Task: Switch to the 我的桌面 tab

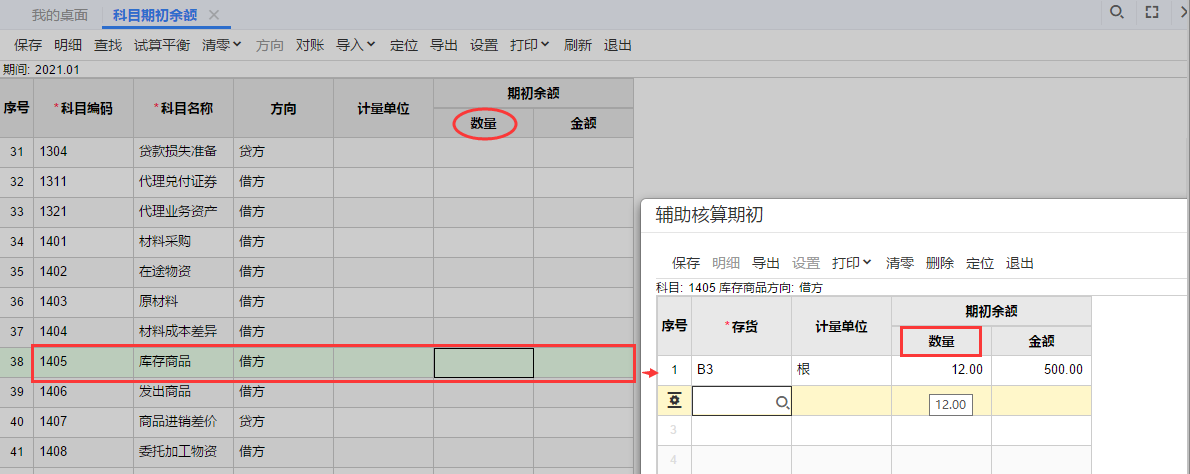Action: [x=60, y=15]
